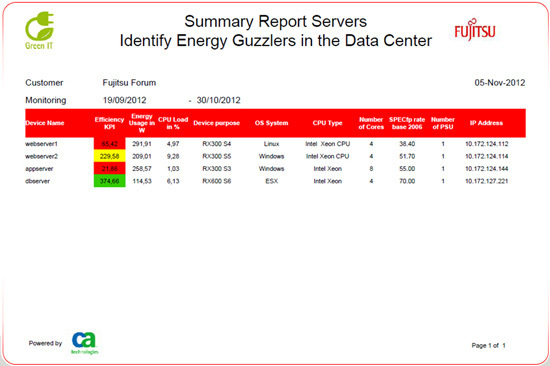Click IP address 10.172.127.221

487,181
